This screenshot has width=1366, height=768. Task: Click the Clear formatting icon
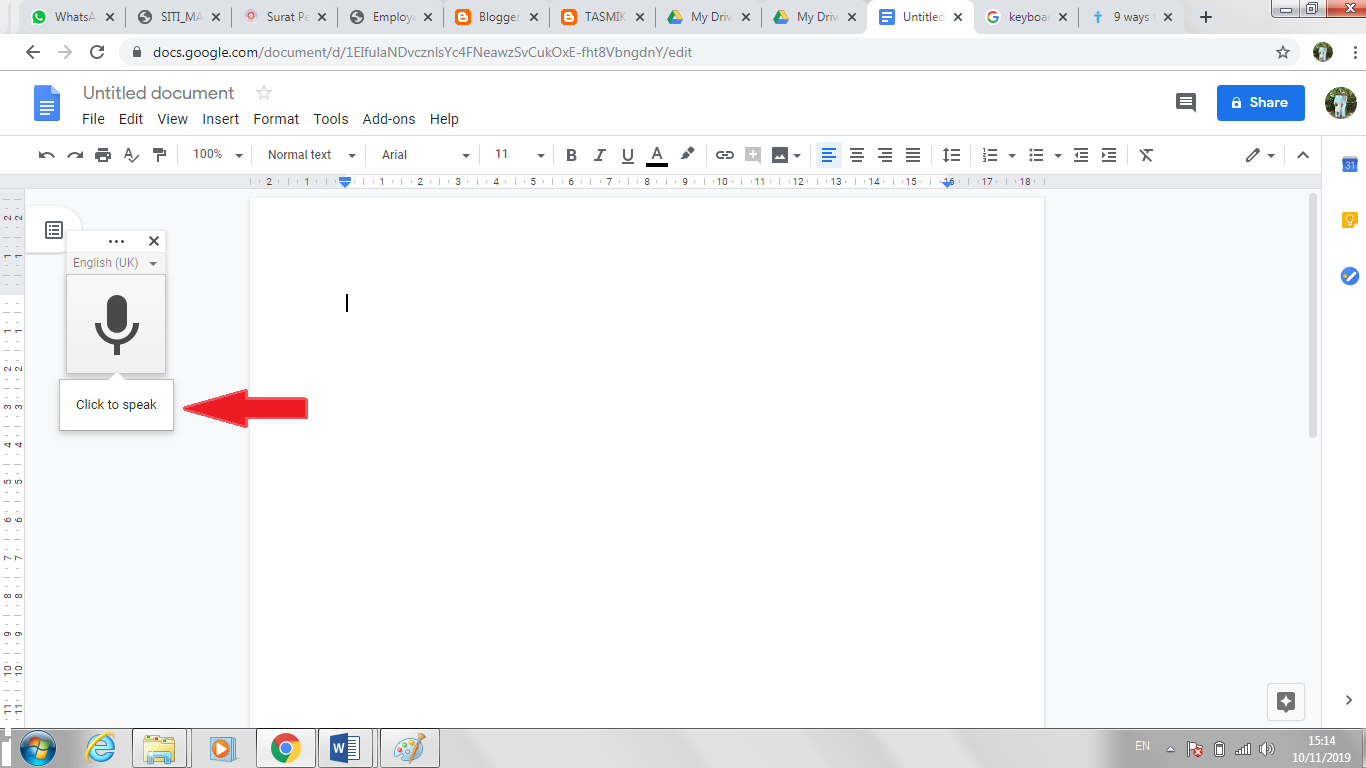tap(1146, 155)
